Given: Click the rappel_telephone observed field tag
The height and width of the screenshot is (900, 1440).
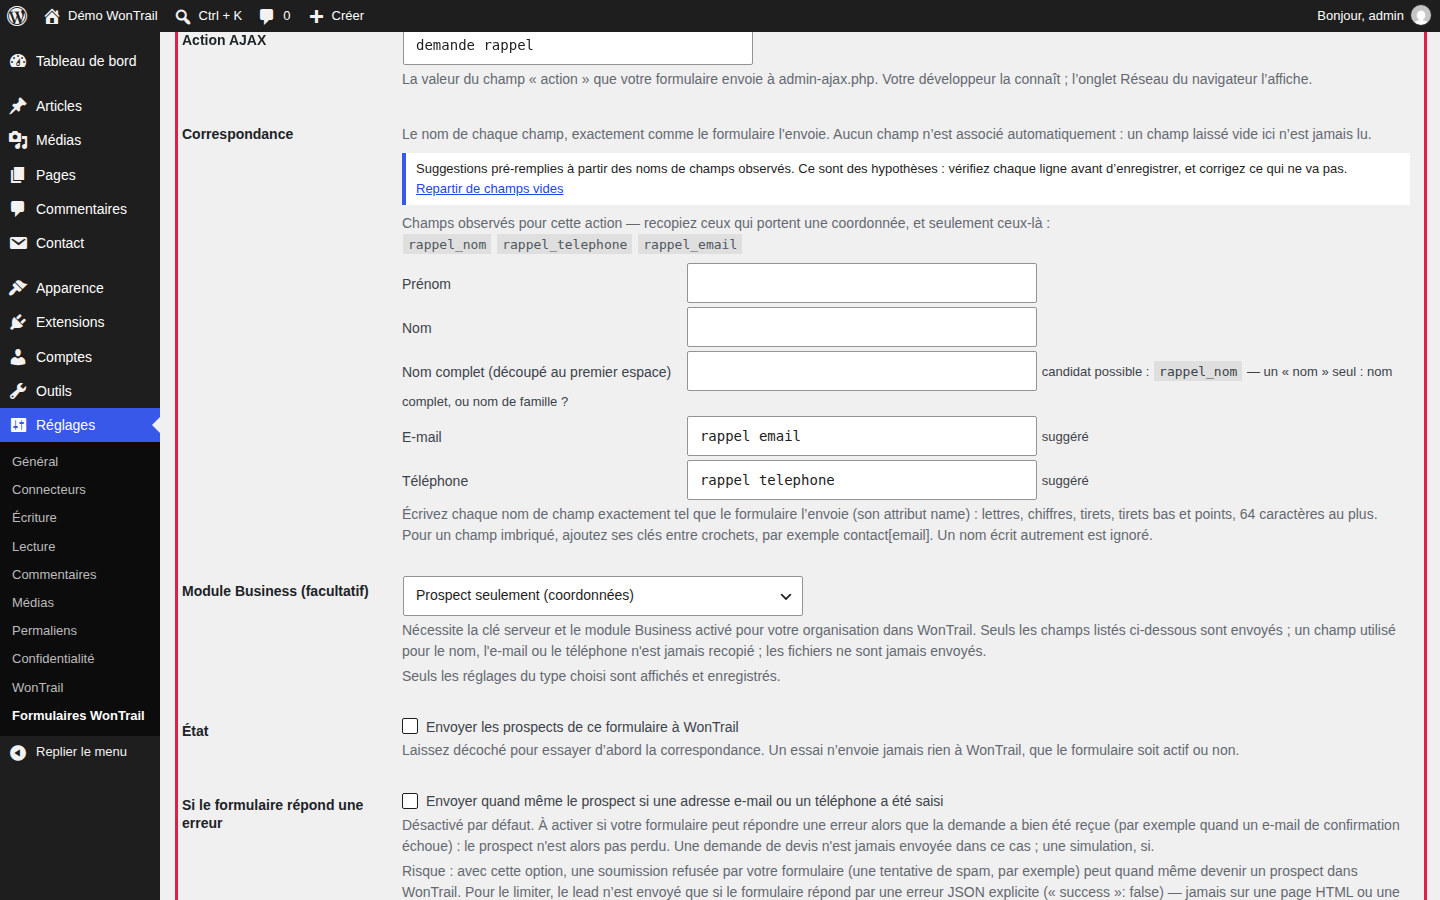Looking at the screenshot, I should coord(565,245).
